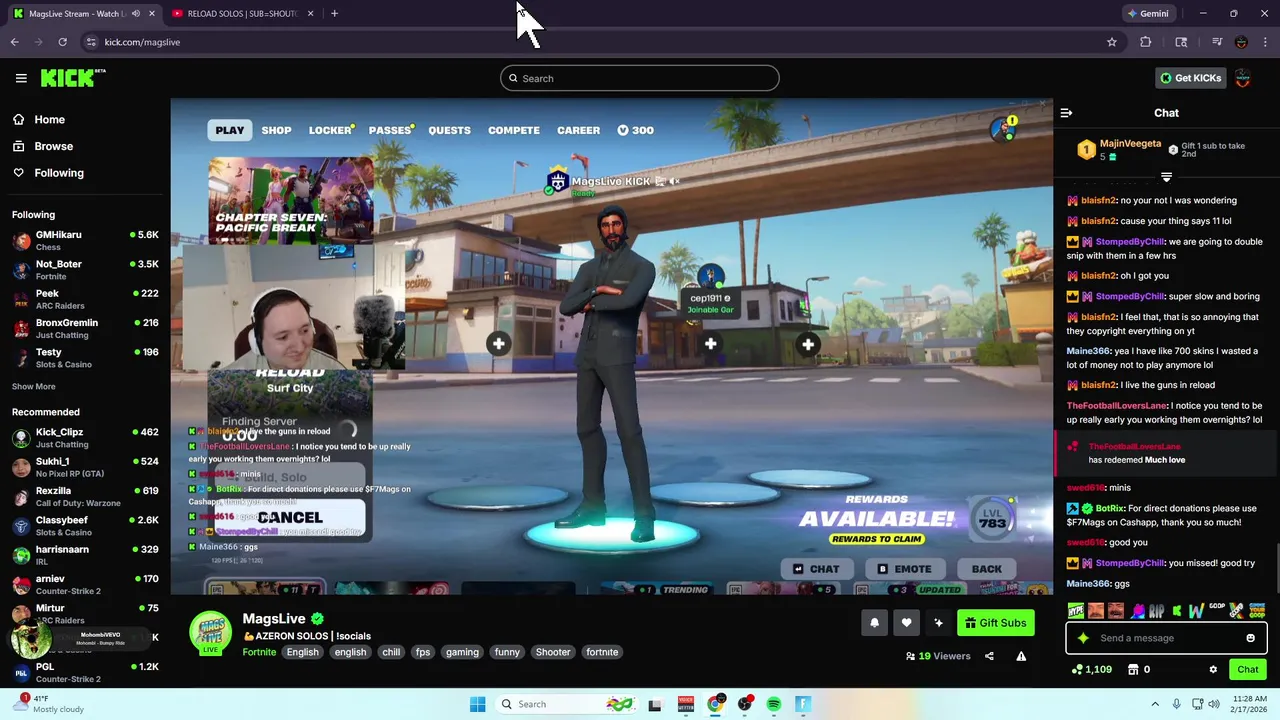Click the Get KICKs button
This screenshot has width=1280, height=720.
1190,78
